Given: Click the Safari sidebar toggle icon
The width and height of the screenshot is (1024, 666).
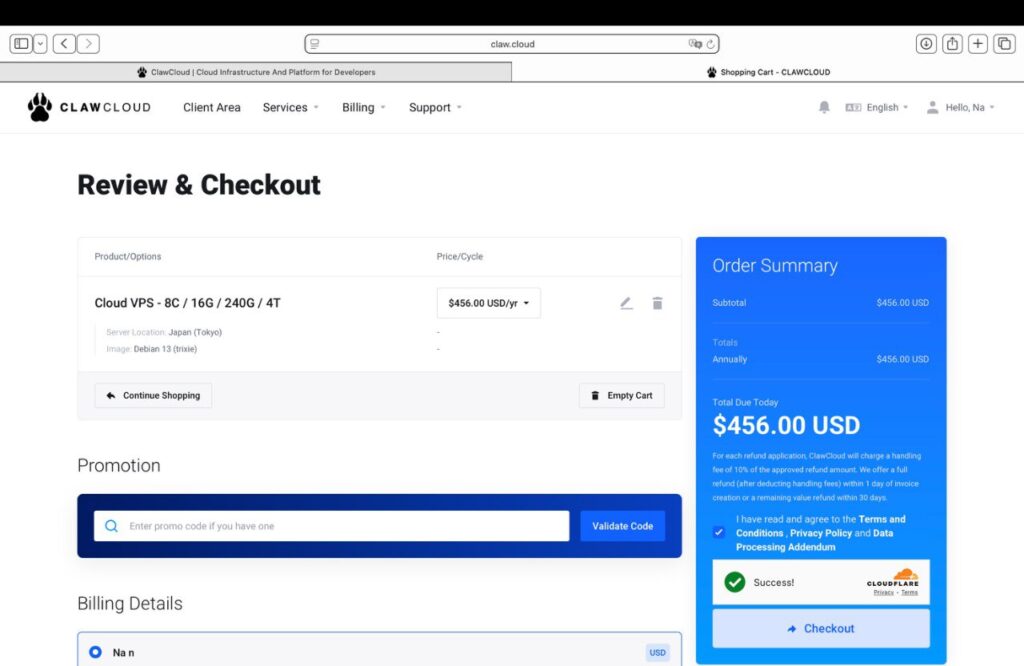Looking at the screenshot, I should tap(21, 44).
